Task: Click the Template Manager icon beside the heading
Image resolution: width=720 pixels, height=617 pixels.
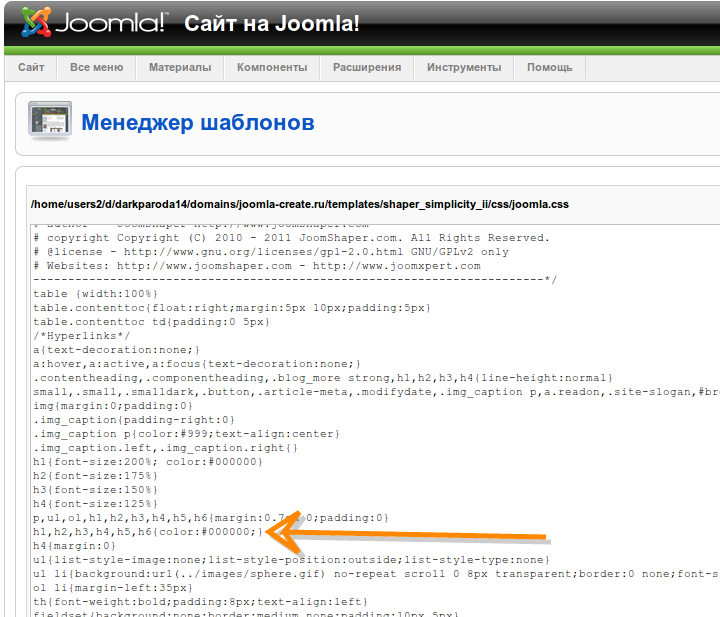Action: click(49, 122)
